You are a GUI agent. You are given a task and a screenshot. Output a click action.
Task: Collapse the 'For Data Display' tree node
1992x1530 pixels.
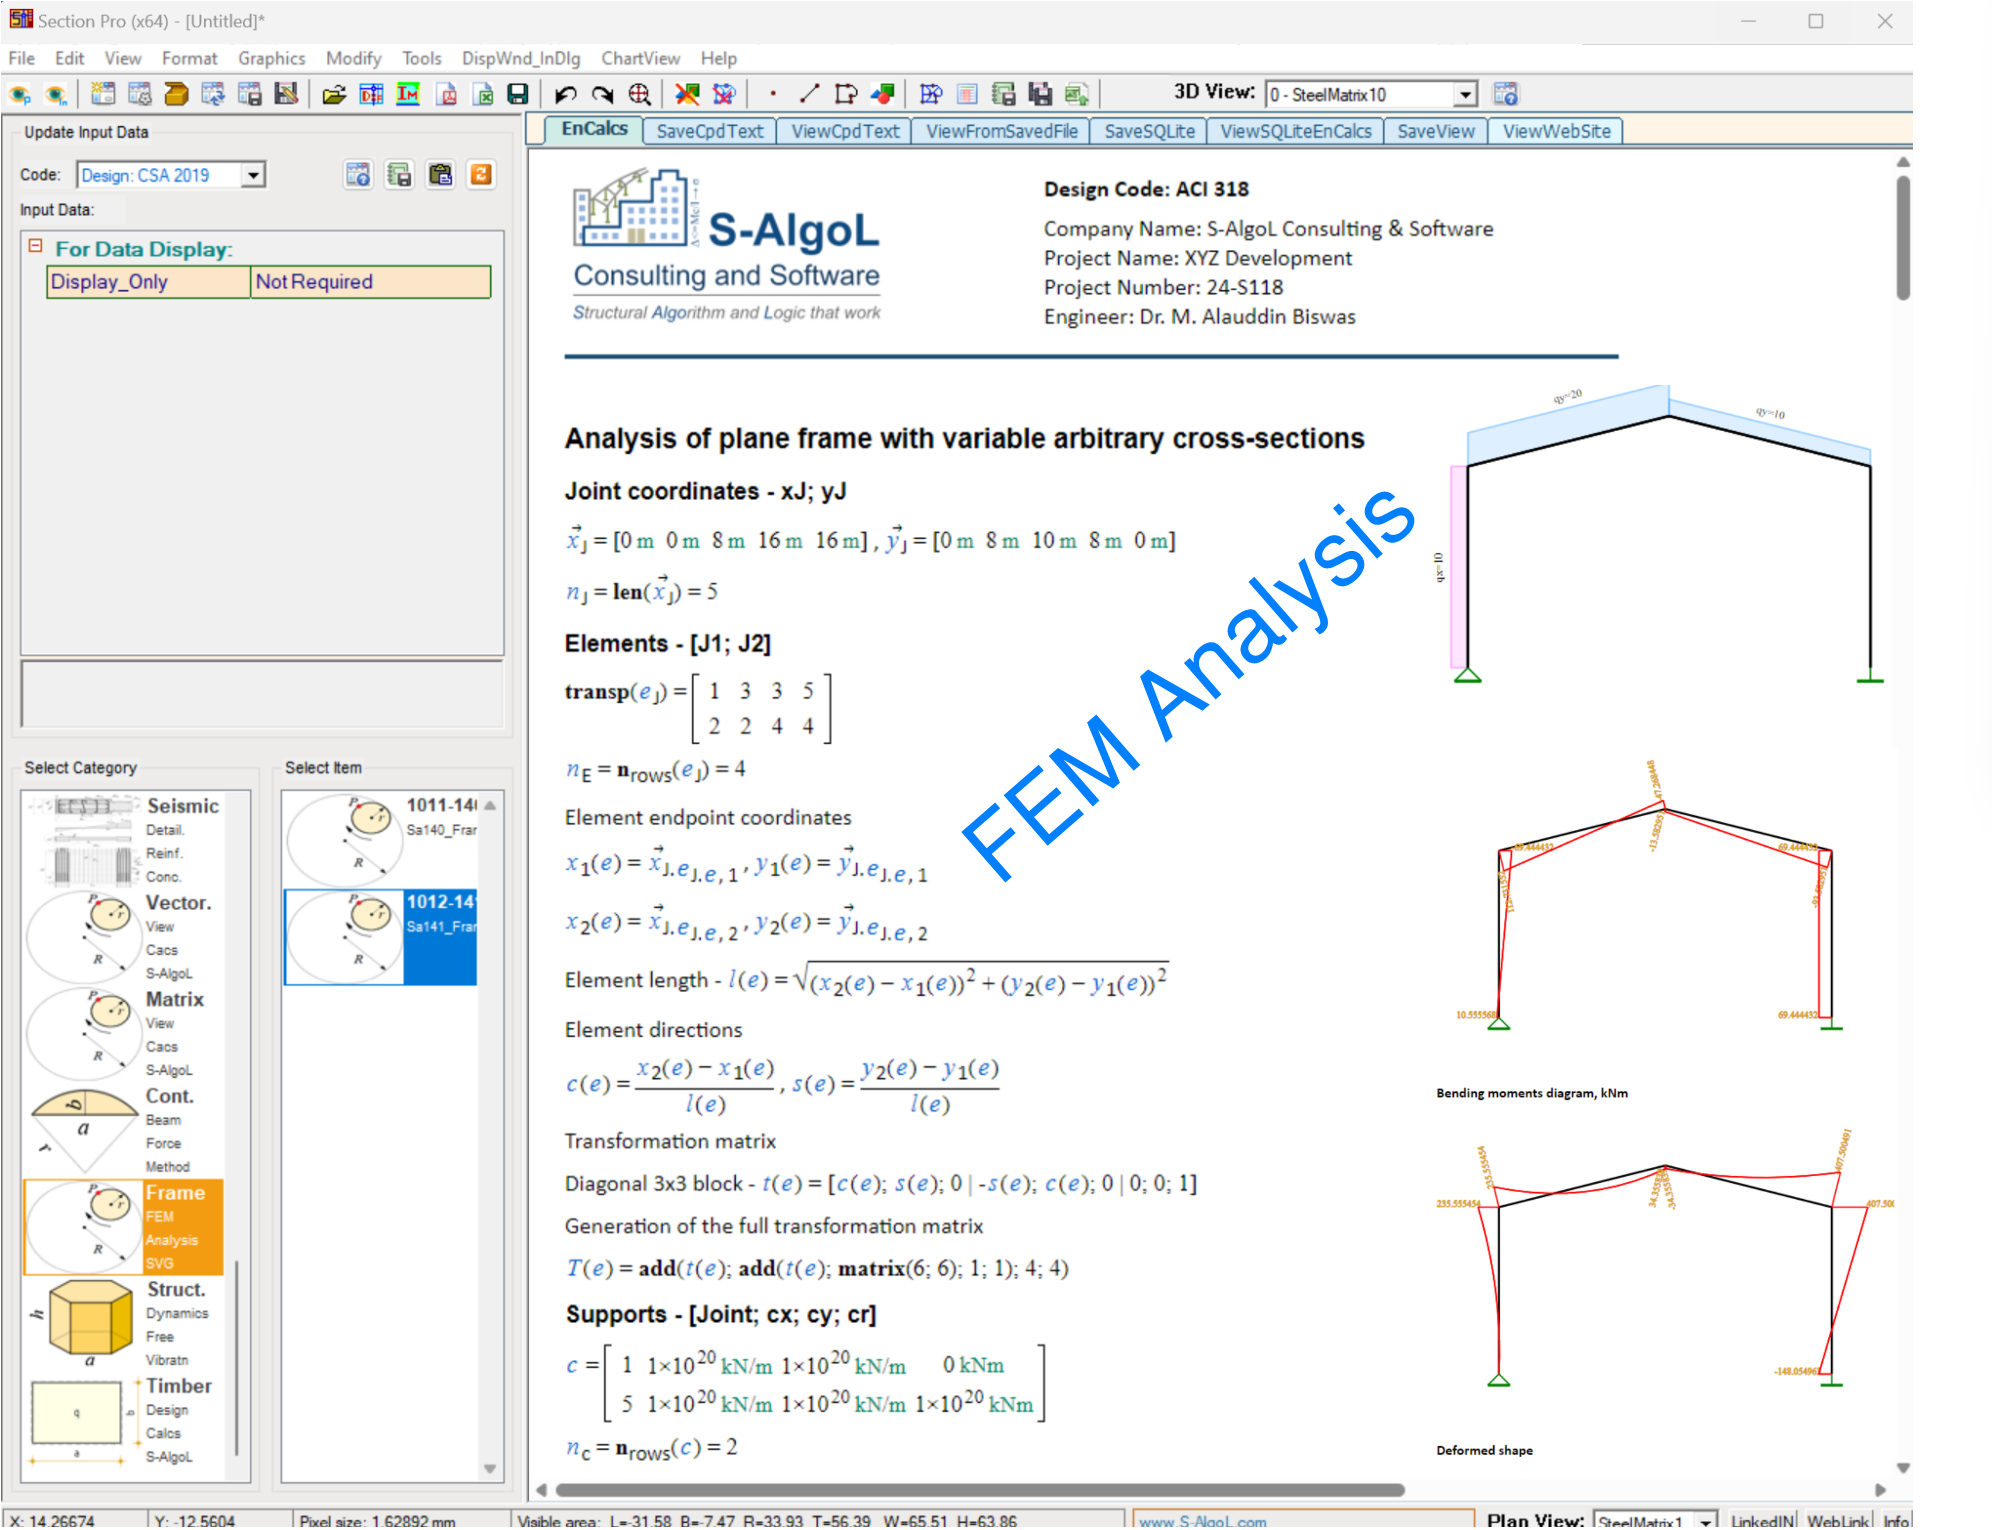35,246
